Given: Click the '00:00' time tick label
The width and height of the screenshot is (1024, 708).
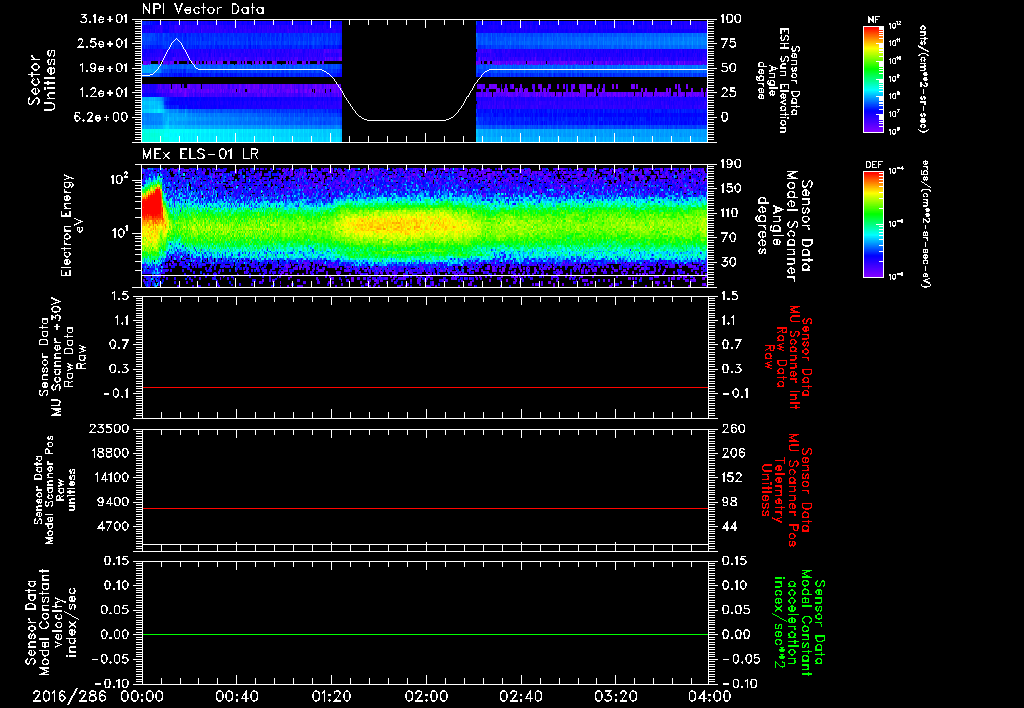Looking at the screenshot, I should click(x=142, y=696).
